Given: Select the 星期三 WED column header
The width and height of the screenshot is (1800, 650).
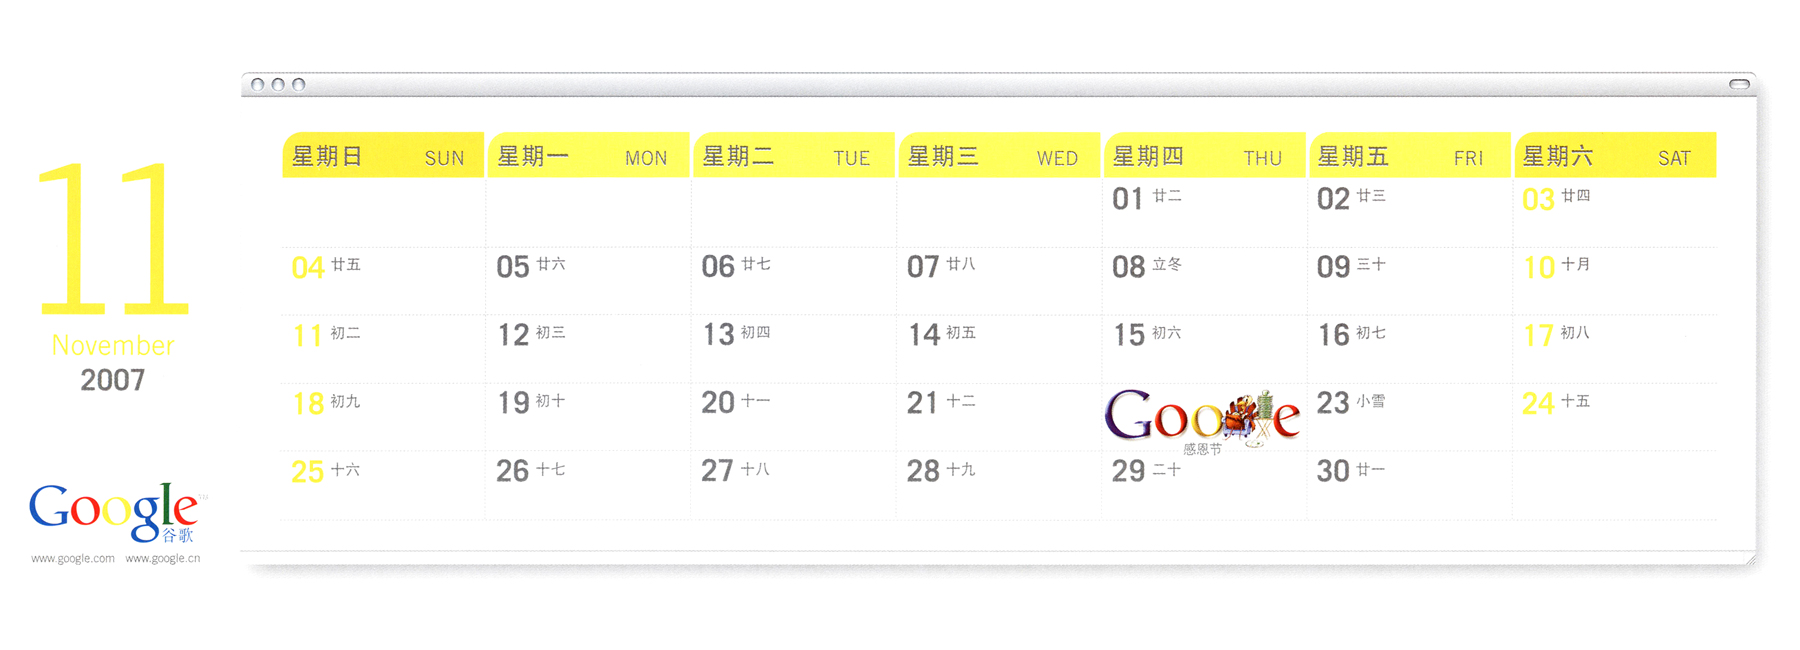Looking at the screenshot, I should coord(999,155).
